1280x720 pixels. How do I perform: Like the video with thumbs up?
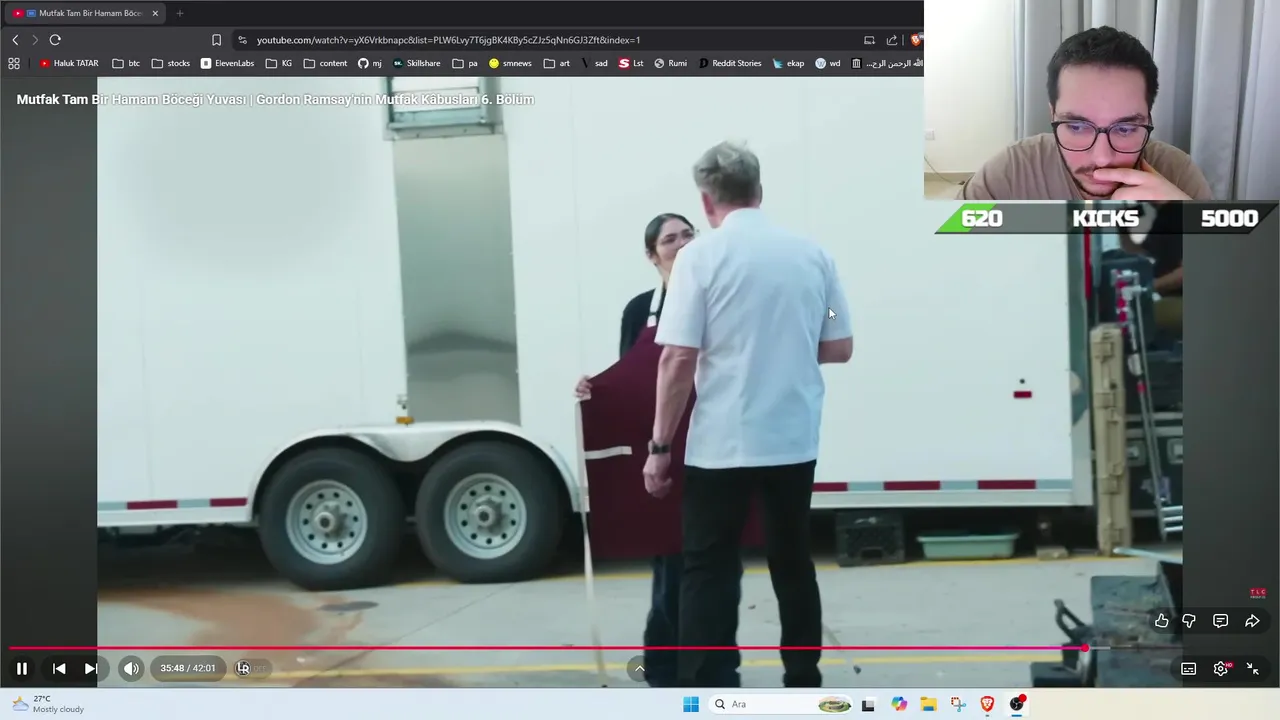tap(1161, 621)
